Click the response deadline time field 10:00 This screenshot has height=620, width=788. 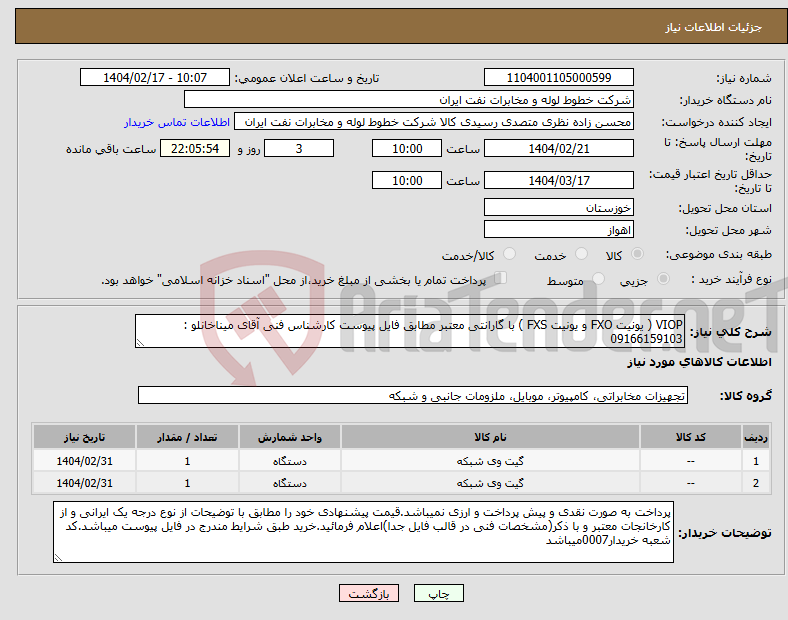(407, 149)
